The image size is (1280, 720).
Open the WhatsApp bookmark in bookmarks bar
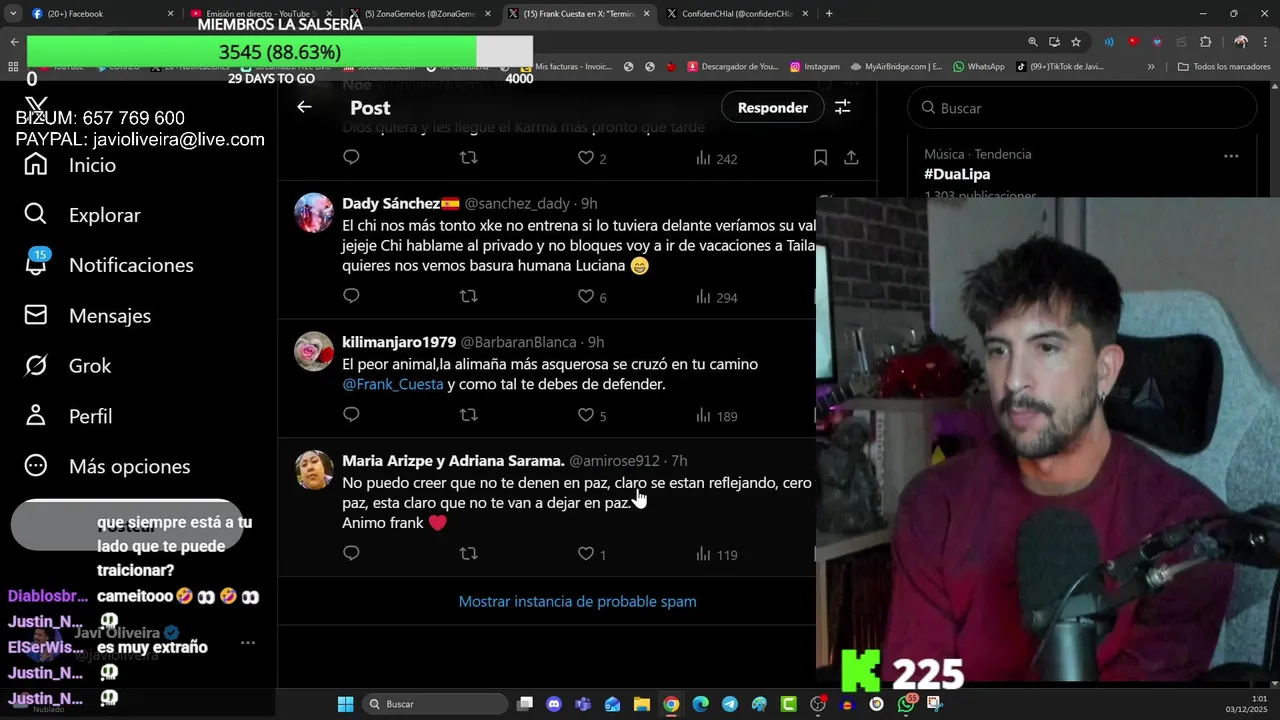(979, 67)
